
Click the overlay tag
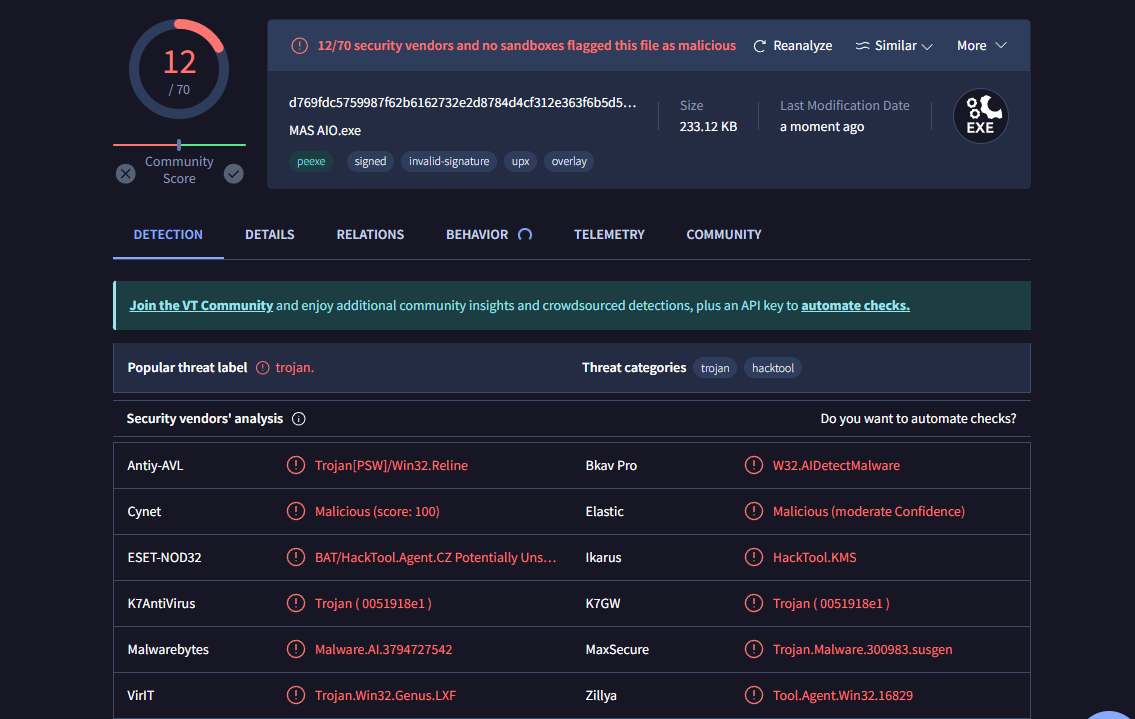point(569,161)
